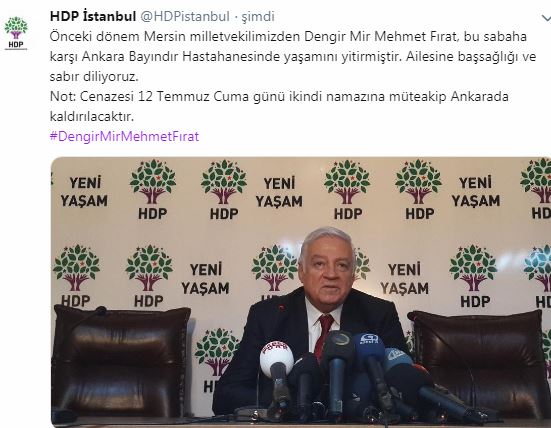Expand the tweet options chevron

click(x=546, y=18)
